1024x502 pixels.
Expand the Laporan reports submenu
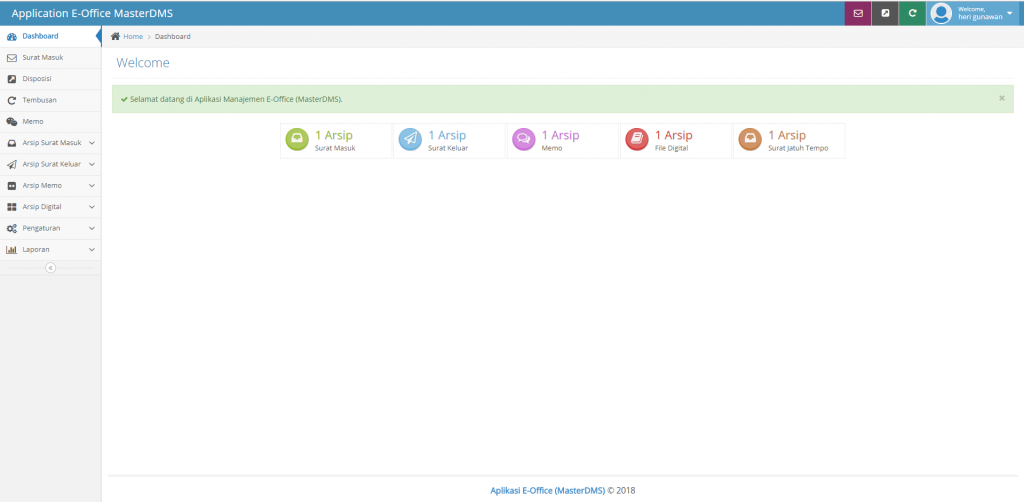[x=50, y=249]
